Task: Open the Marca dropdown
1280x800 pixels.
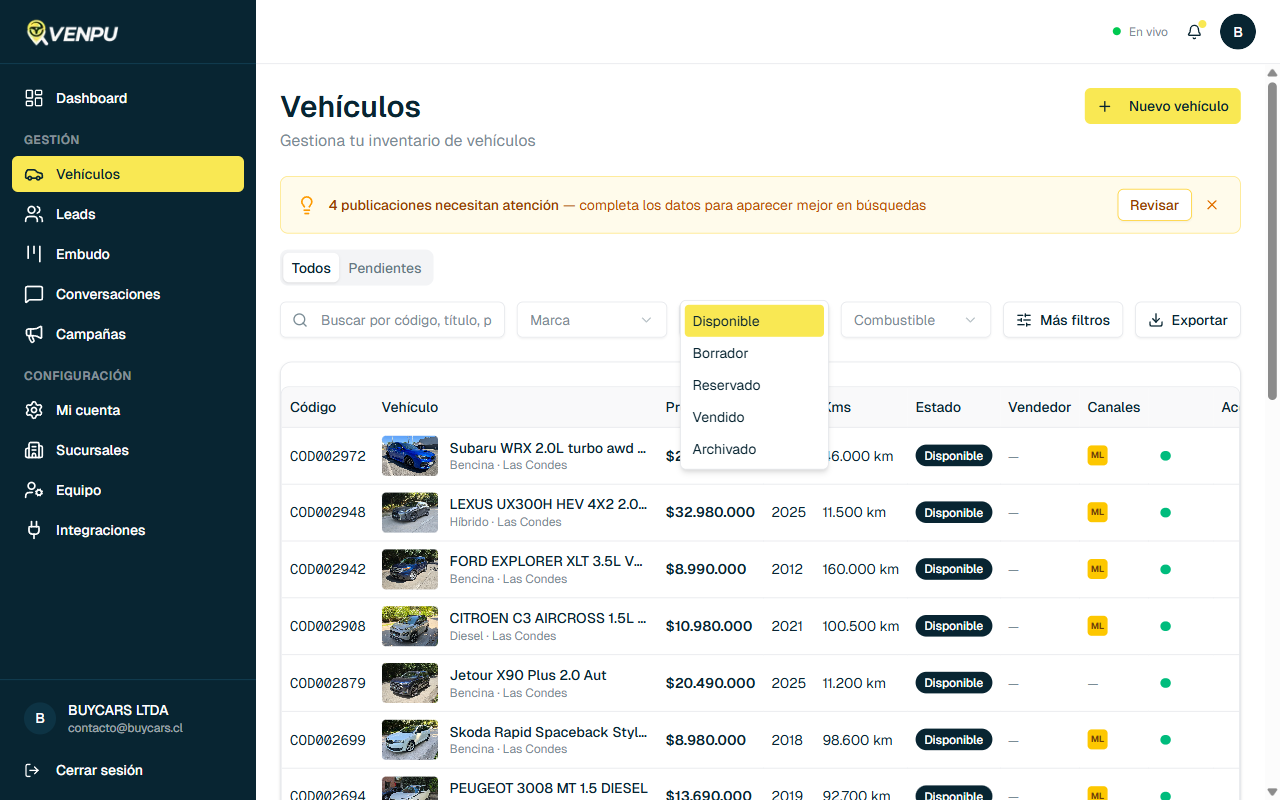Action: tap(591, 320)
